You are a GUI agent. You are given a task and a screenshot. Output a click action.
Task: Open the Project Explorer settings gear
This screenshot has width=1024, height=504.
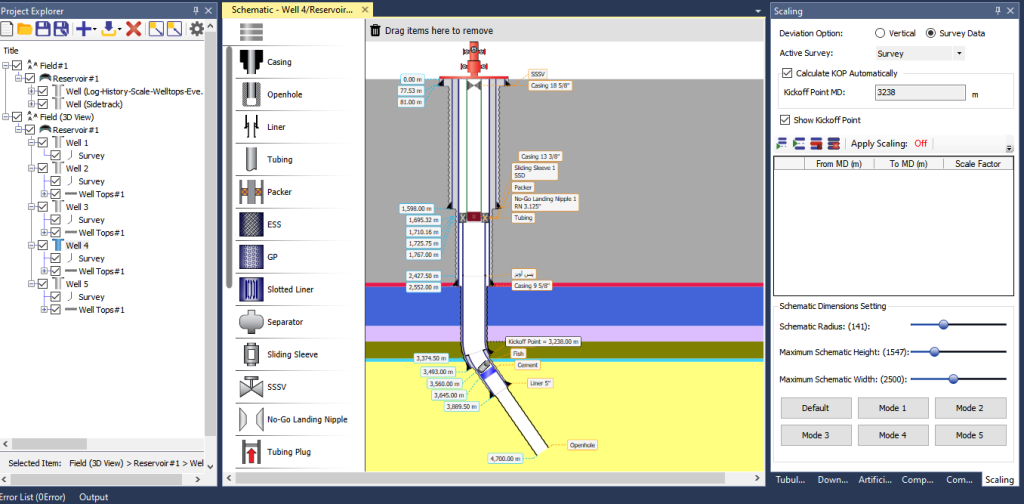coord(197,29)
